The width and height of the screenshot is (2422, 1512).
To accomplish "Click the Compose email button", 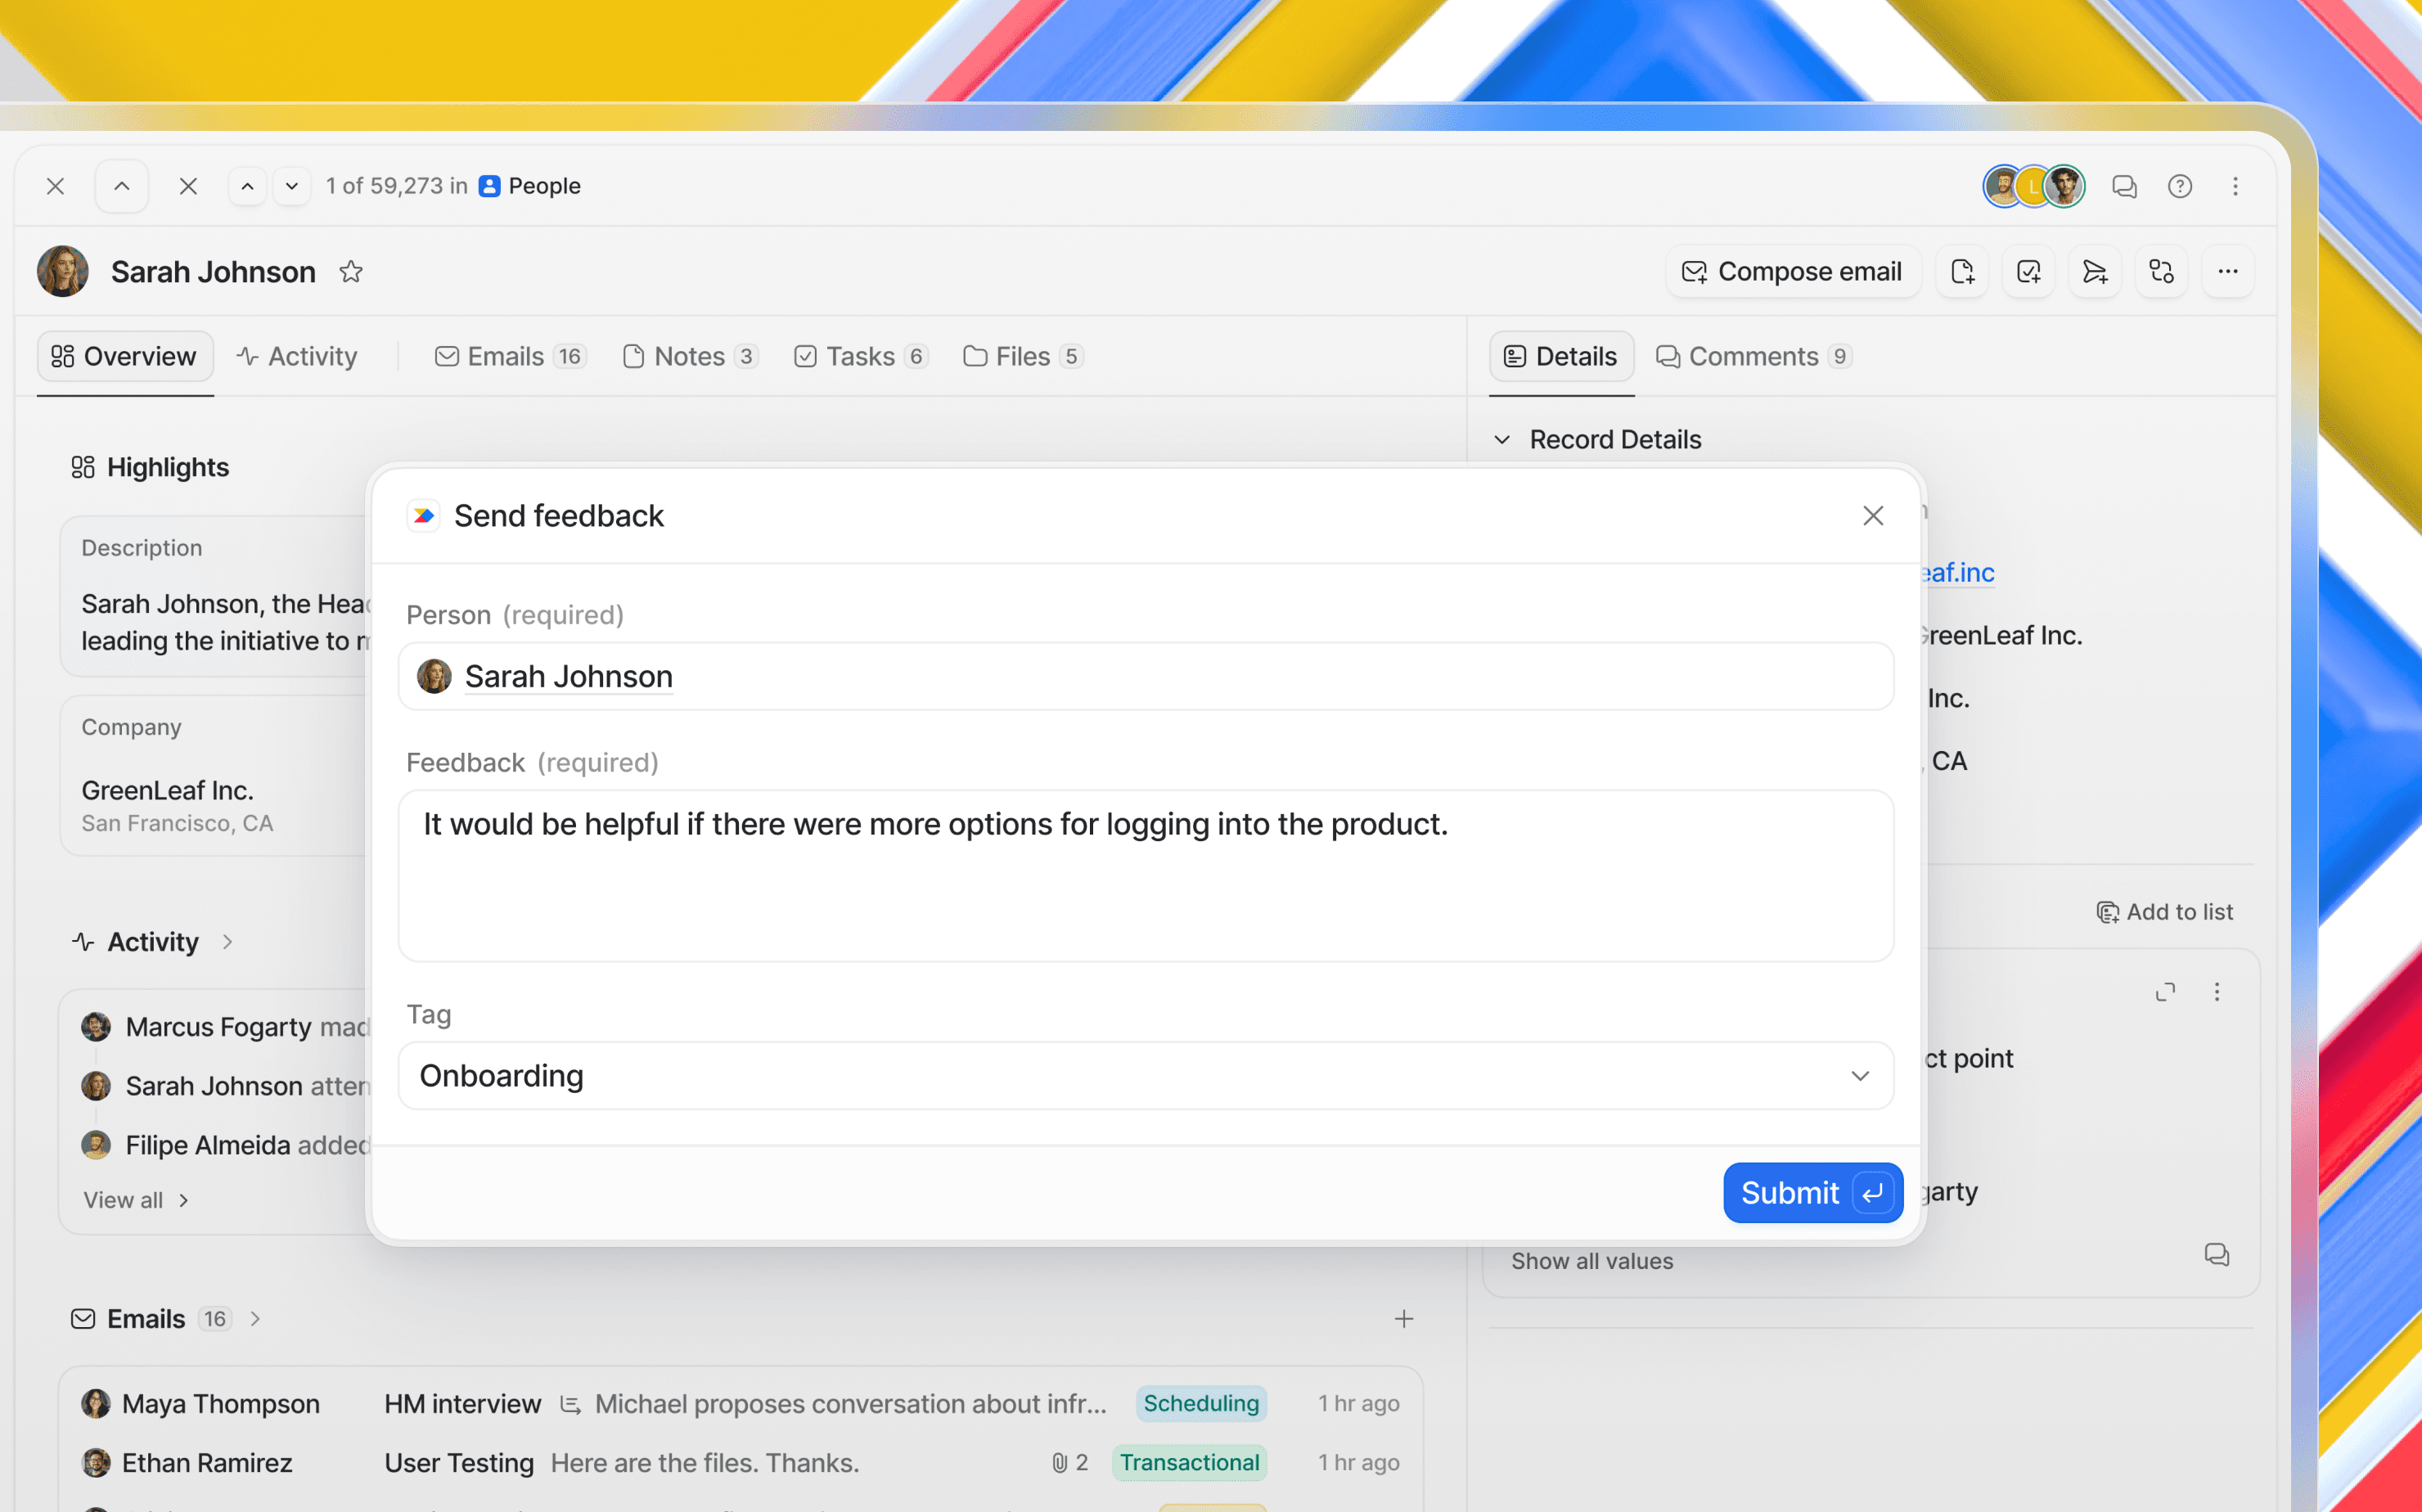I will tap(1793, 272).
